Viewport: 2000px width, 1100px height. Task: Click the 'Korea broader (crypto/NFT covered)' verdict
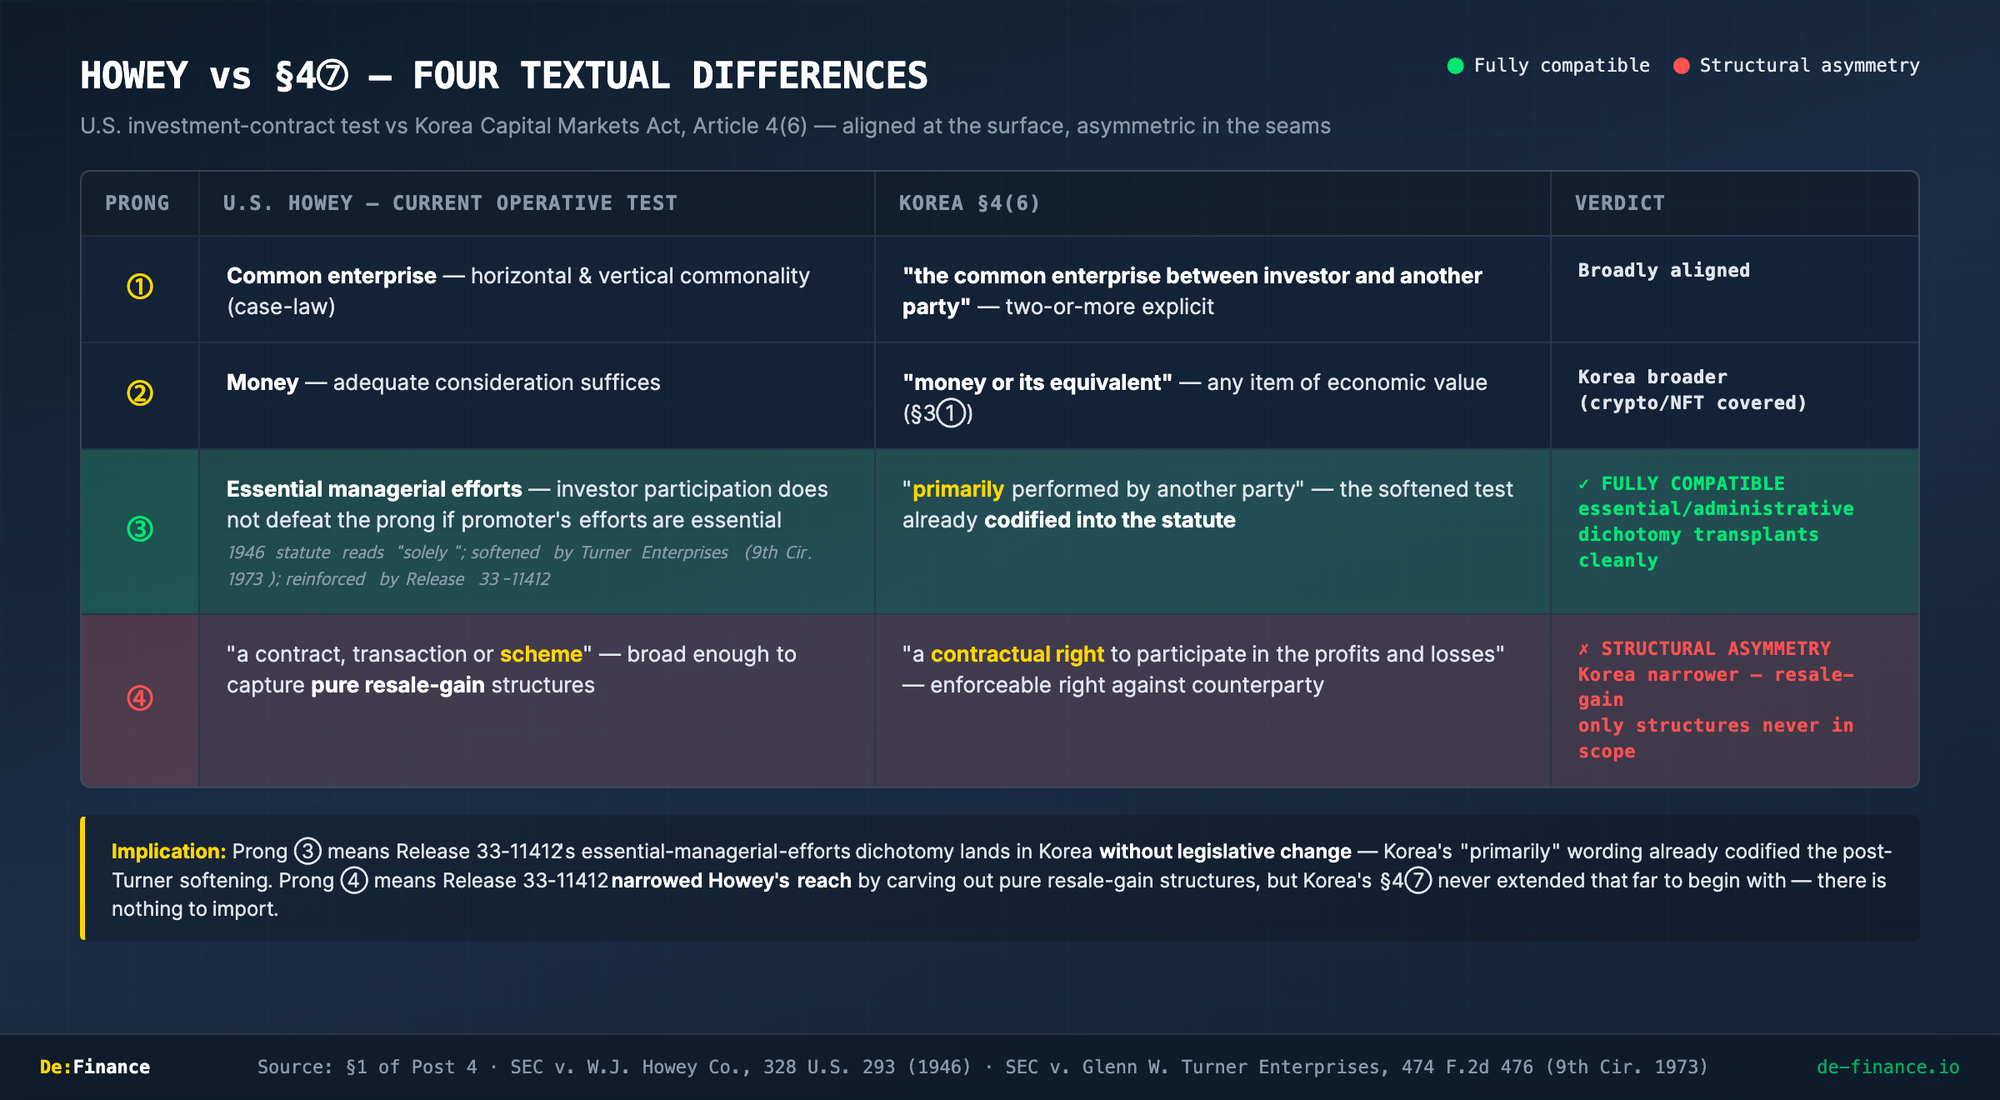1692,390
